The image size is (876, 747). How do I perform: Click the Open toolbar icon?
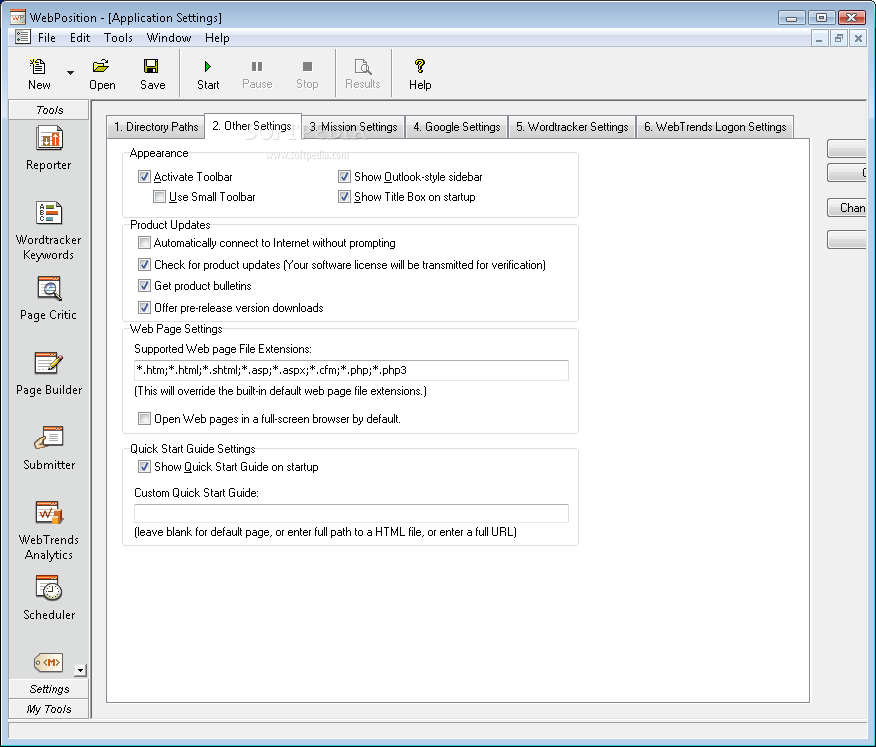[102, 74]
